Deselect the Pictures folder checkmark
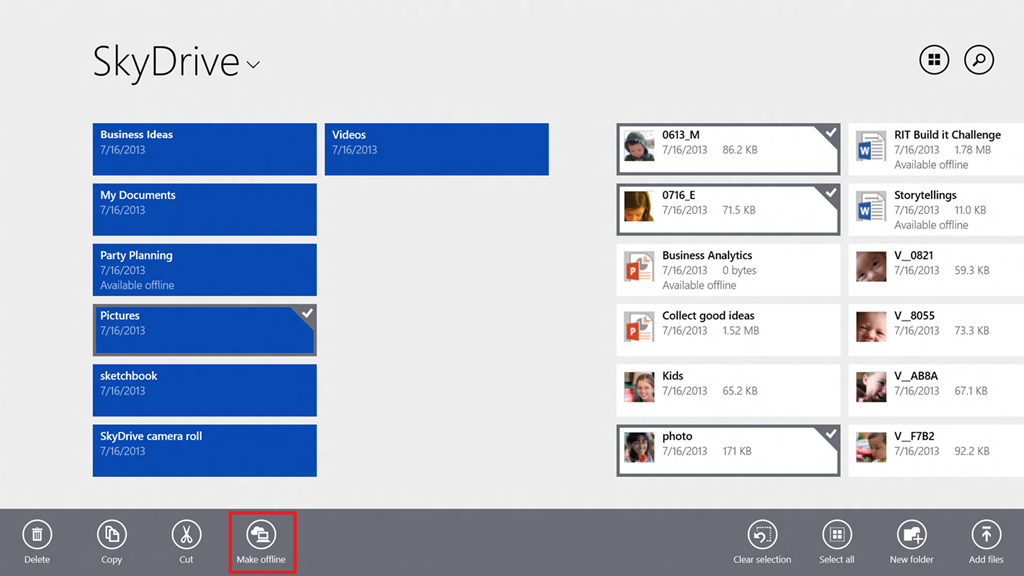Image resolution: width=1024 pixels, height=576 pixels. coord(307,315)
